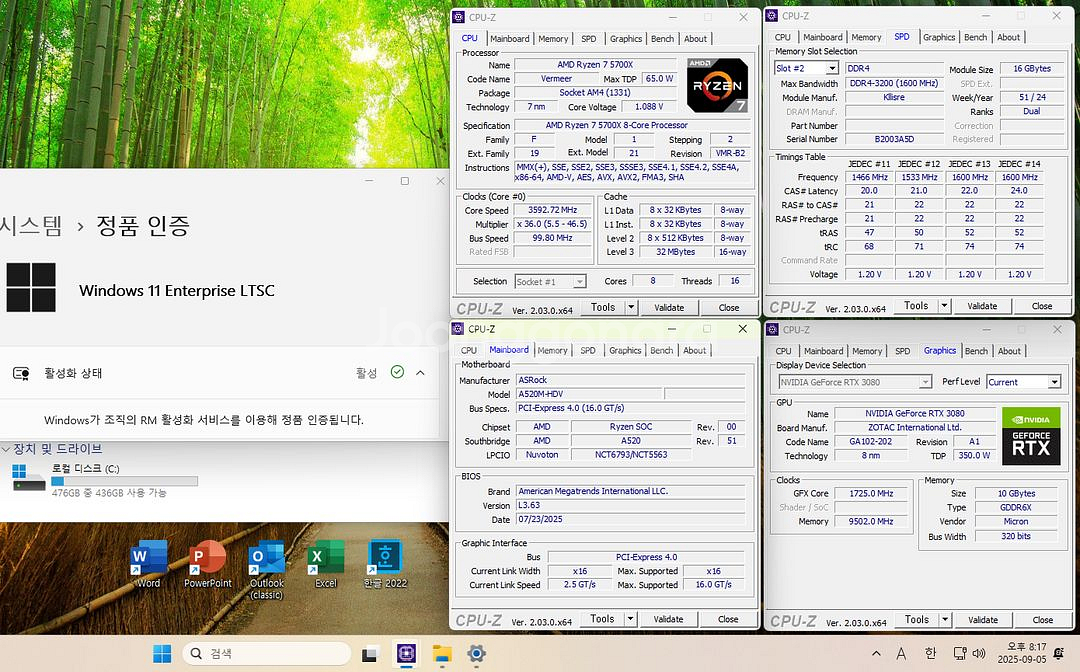Image resolution: width=1080 pixels, height=672 pixels.
Task: Click the C: drive usage bar
Action: (125, 481)
